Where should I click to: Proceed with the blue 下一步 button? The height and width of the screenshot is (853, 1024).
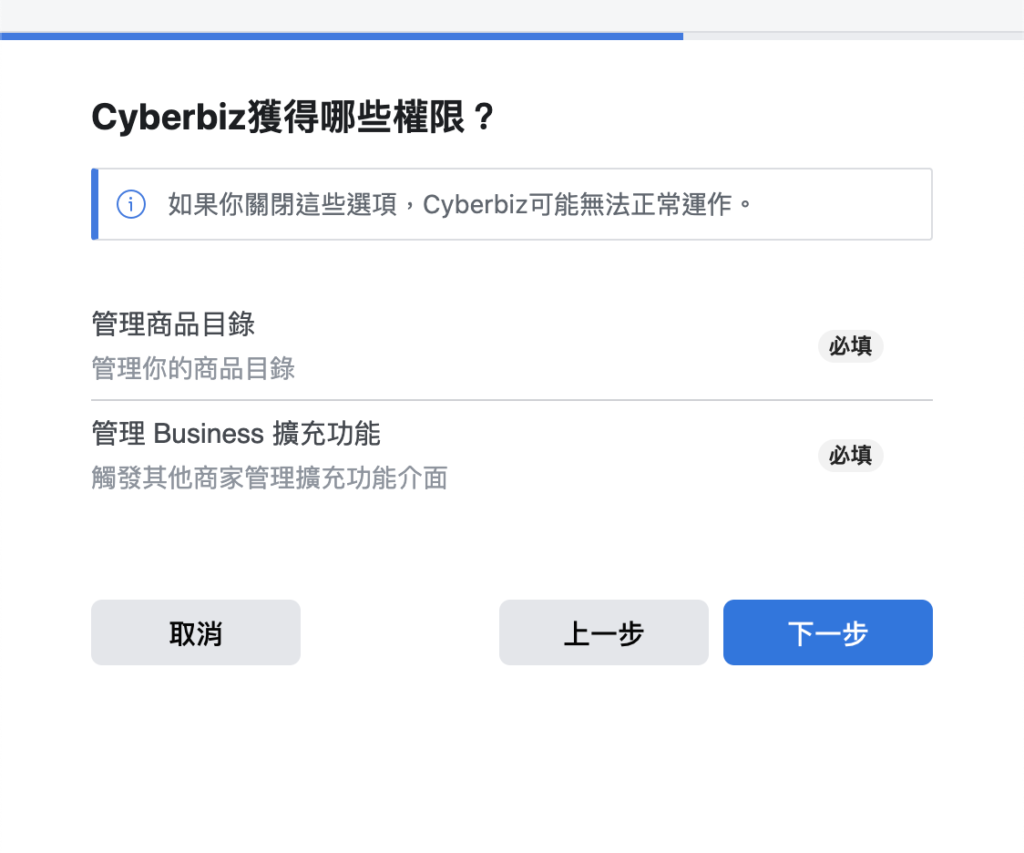pos(828,633)
